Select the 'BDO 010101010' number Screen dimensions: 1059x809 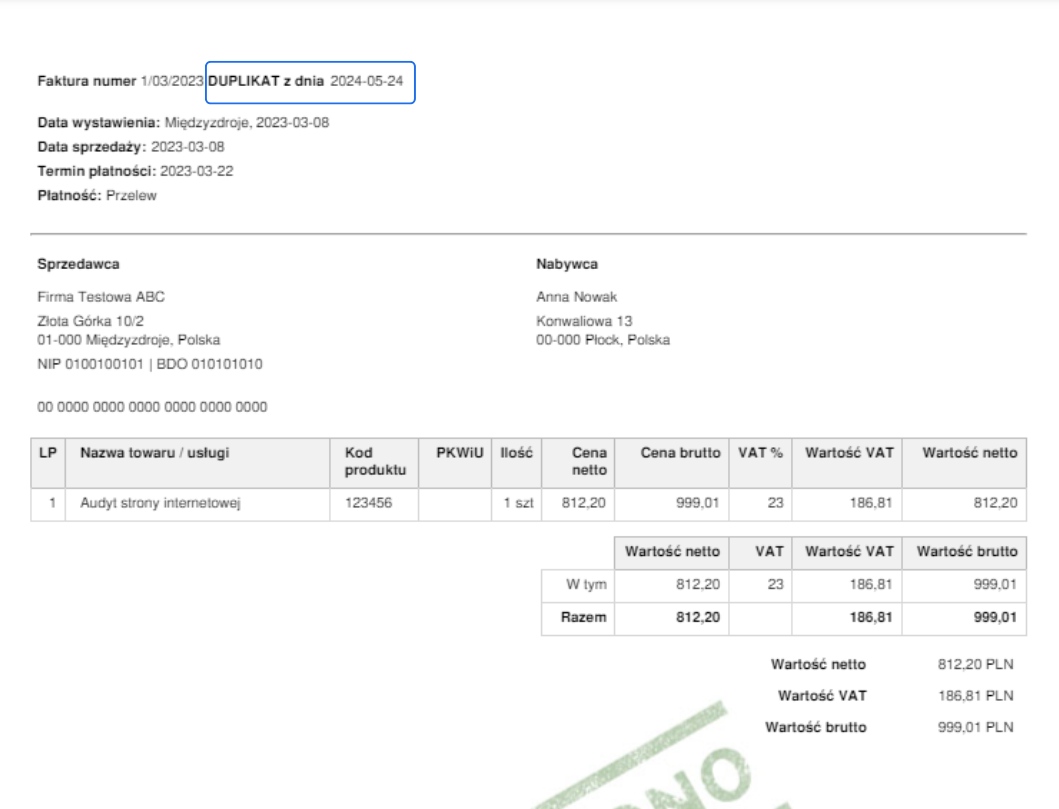click(209, 365)
